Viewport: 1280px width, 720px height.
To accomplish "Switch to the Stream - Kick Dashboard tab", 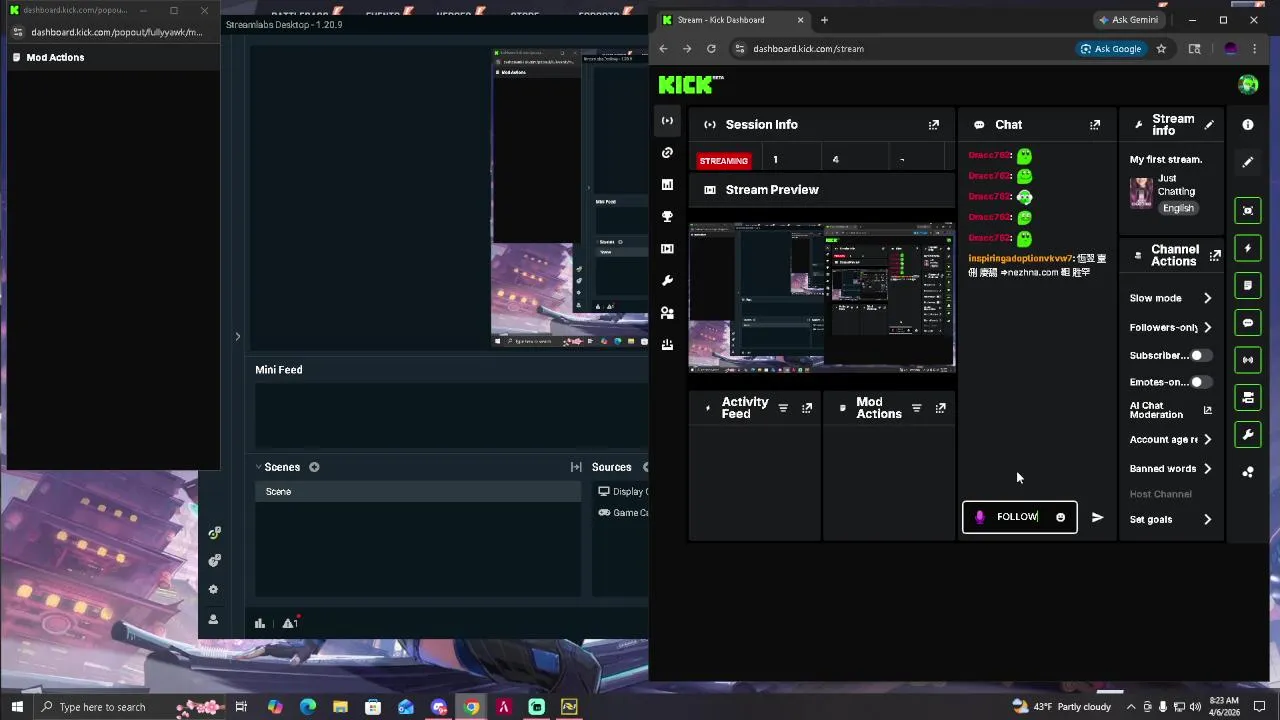I will pyautogui.click(x=733, y=20).
